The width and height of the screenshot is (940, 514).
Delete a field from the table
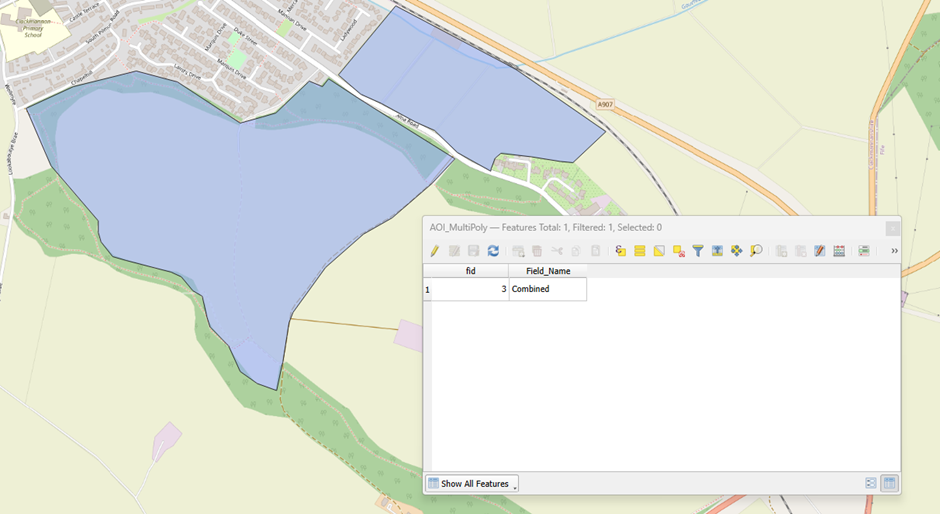click(x=800, y=251)
